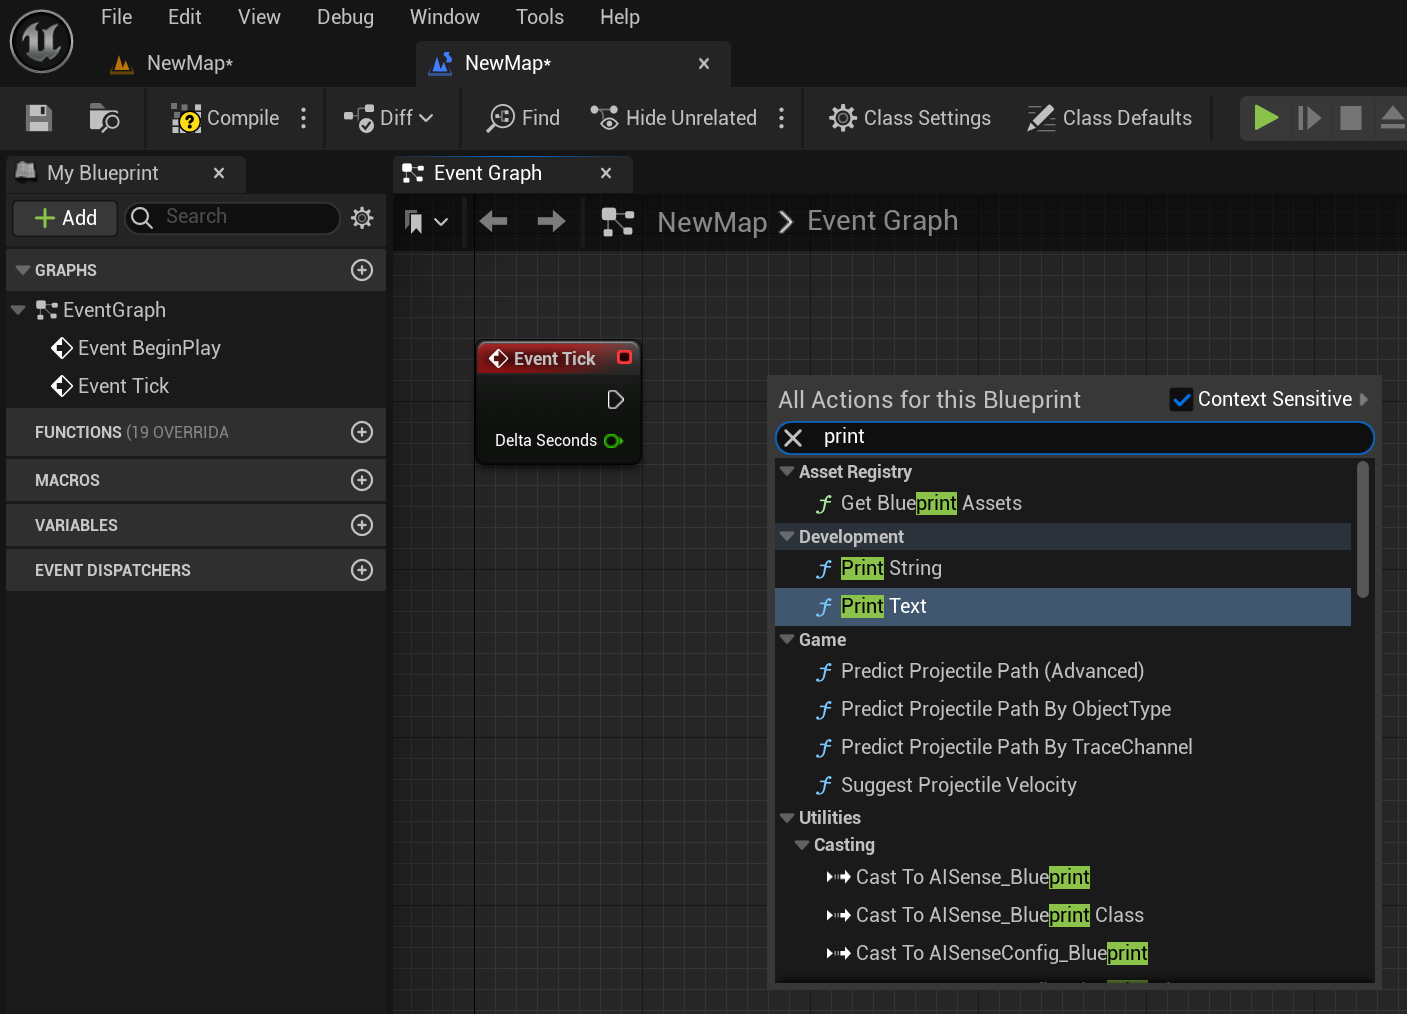Click the Unreal Engine logo icon
Image resolution: width=1407 pixels, height=1014 pixels.
(x=41, y=41)
